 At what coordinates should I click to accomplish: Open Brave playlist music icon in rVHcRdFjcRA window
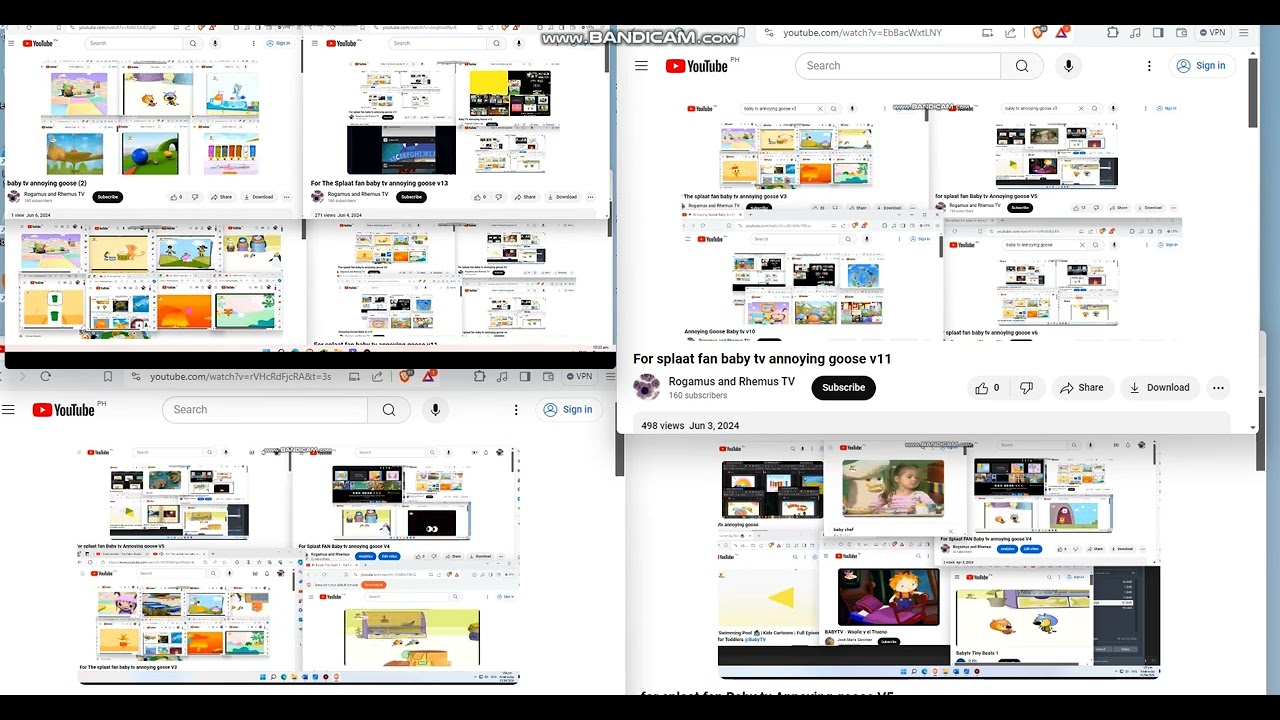click(502, 377)
